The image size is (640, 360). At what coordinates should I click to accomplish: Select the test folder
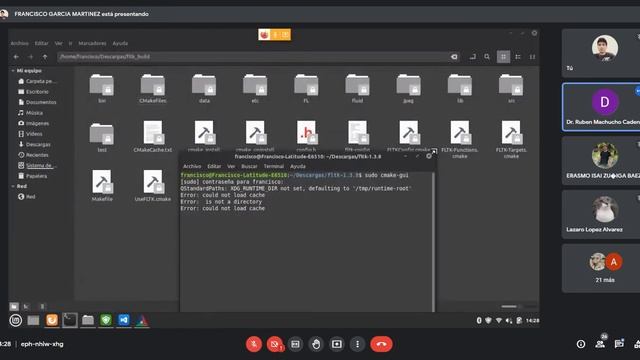pyautogui.click(x=102, y=137)
